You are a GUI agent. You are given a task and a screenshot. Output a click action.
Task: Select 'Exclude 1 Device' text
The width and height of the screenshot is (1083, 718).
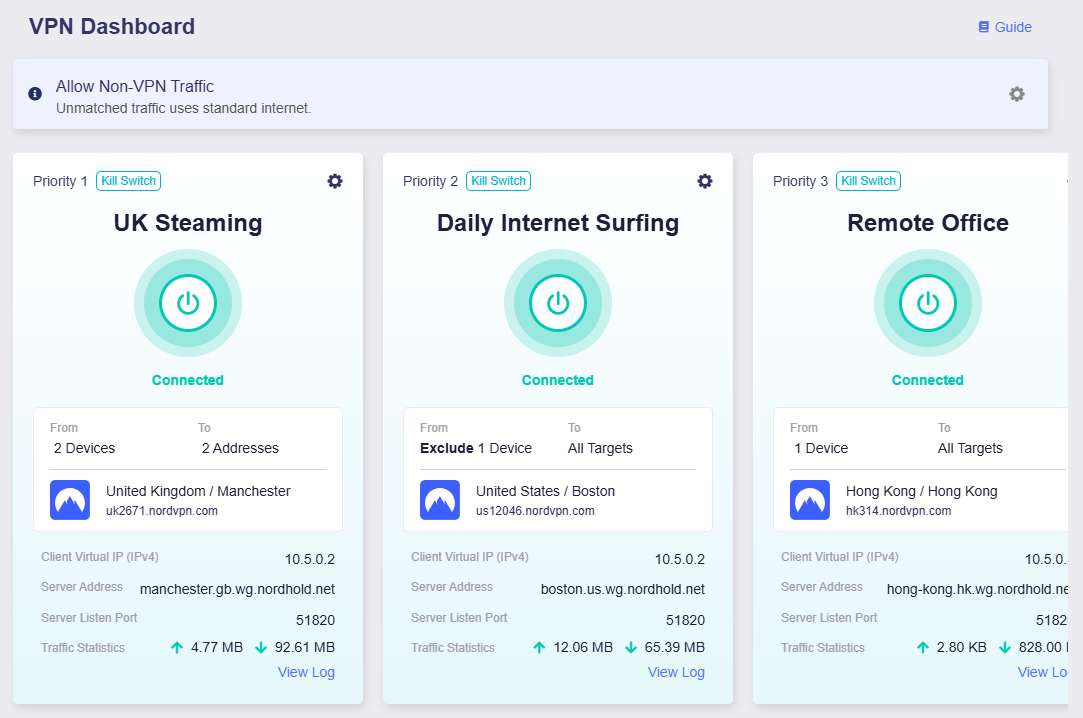click(x=476, y=448)
